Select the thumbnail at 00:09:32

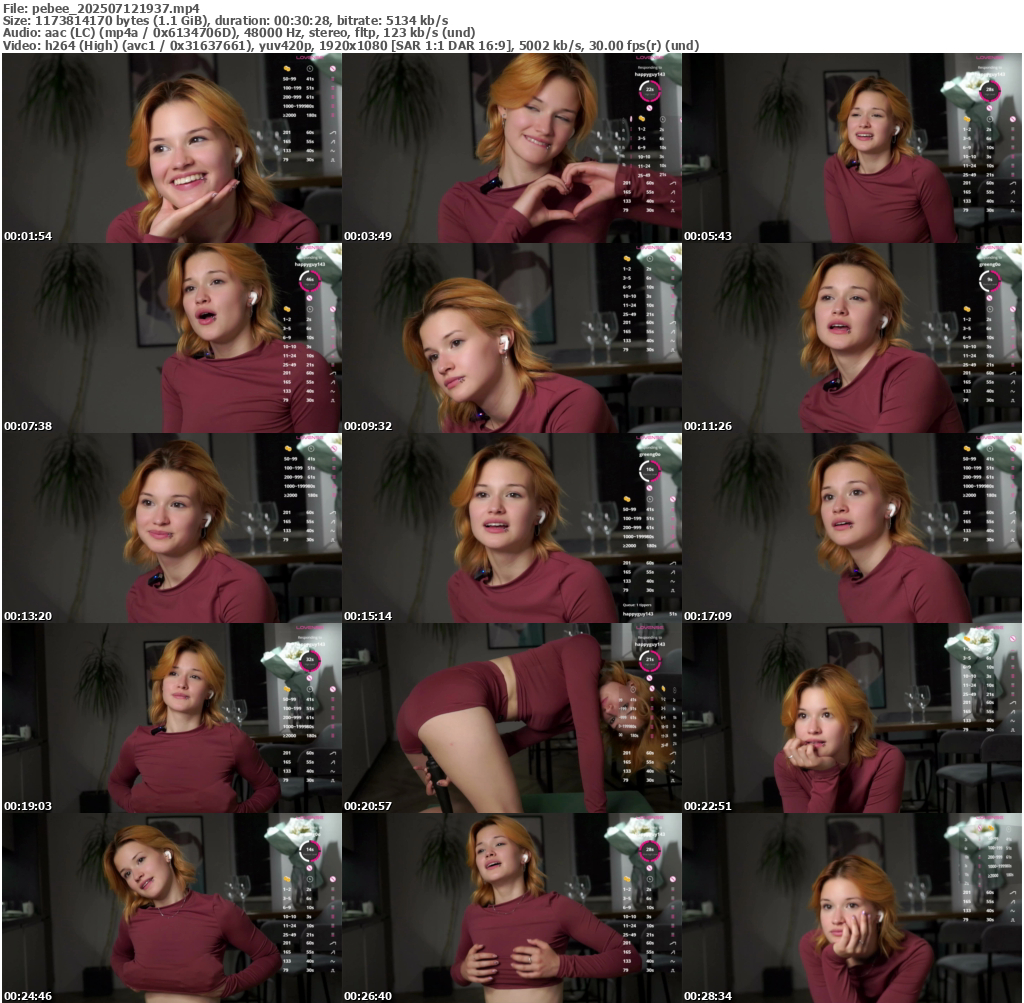(x=512, y=338)
